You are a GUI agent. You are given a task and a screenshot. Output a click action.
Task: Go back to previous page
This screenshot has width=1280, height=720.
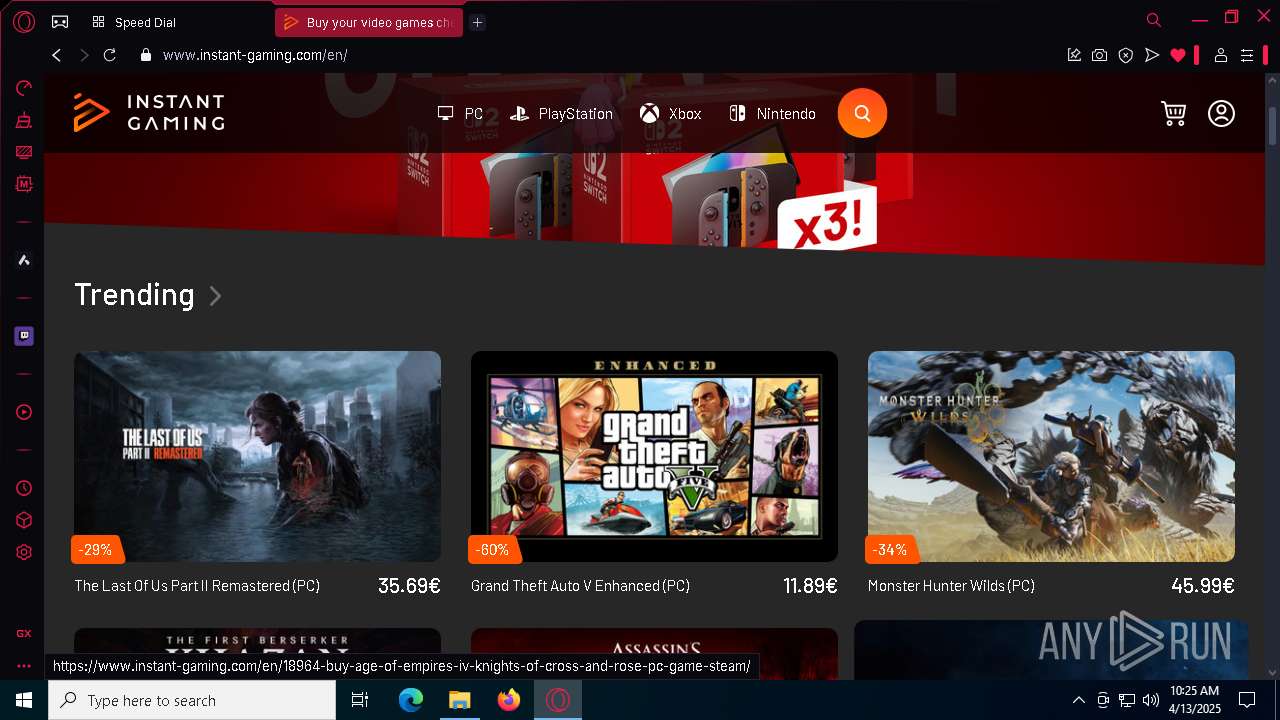coord(57,55)
